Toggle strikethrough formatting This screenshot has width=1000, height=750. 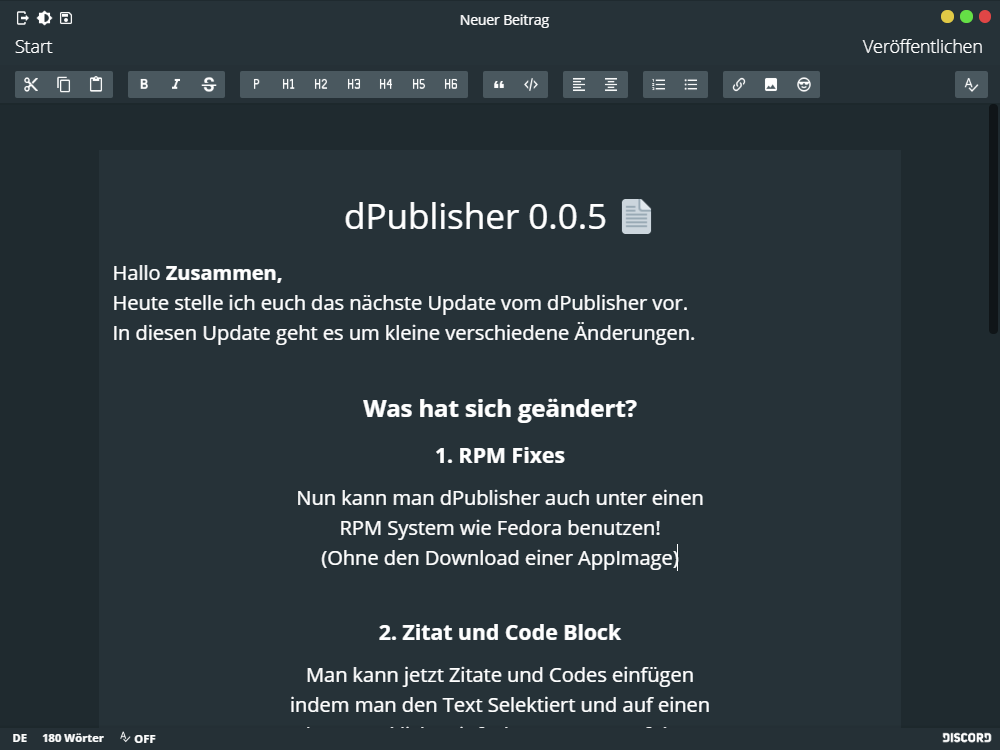(209, 85)
